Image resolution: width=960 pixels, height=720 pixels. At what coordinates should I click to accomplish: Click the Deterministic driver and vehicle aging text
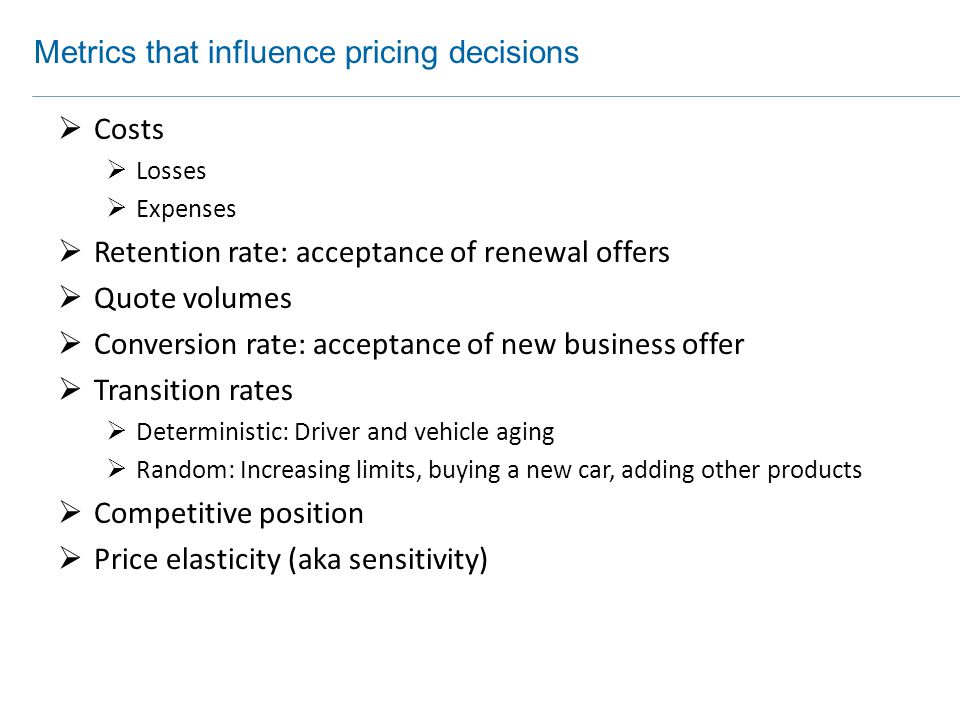click(x=345, y=432)
